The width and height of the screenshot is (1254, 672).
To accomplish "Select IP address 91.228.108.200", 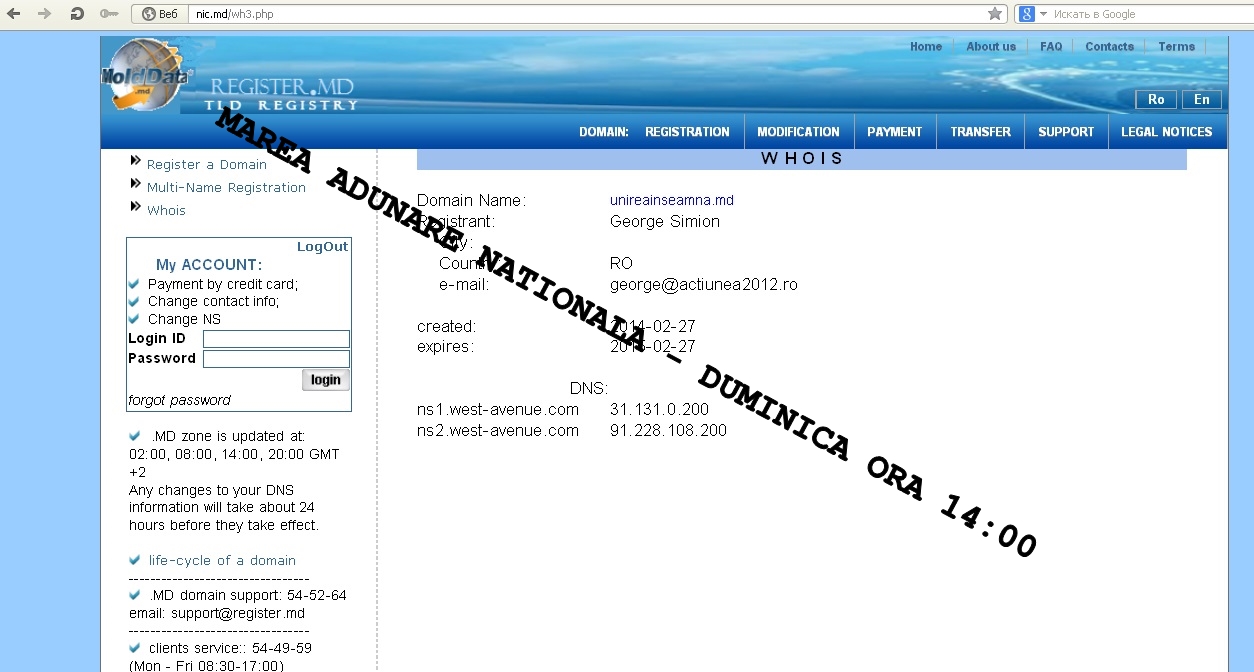I will (x=668, y=431).
